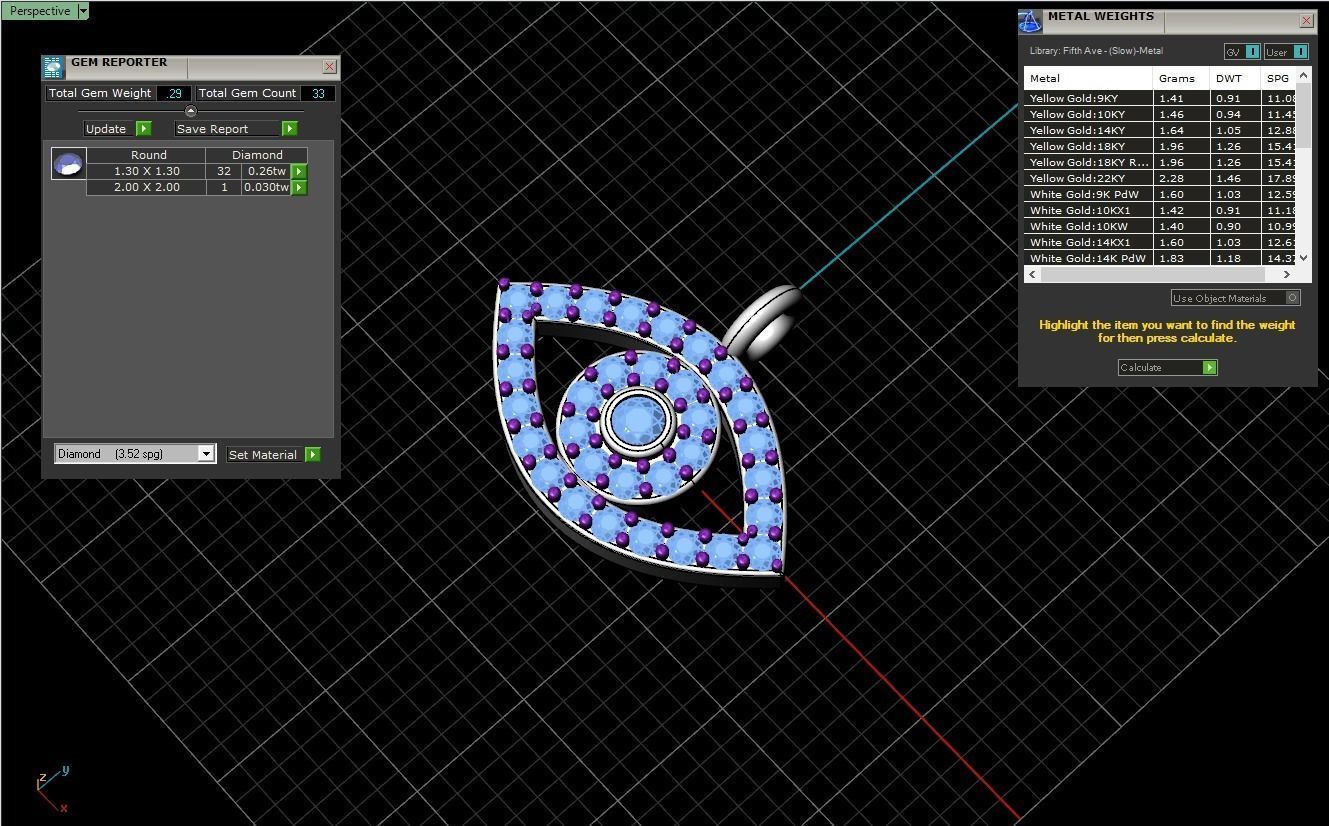Close the Gem Reporter panel
Screen dimensions: 1329x826
click(x=329, y=67)
